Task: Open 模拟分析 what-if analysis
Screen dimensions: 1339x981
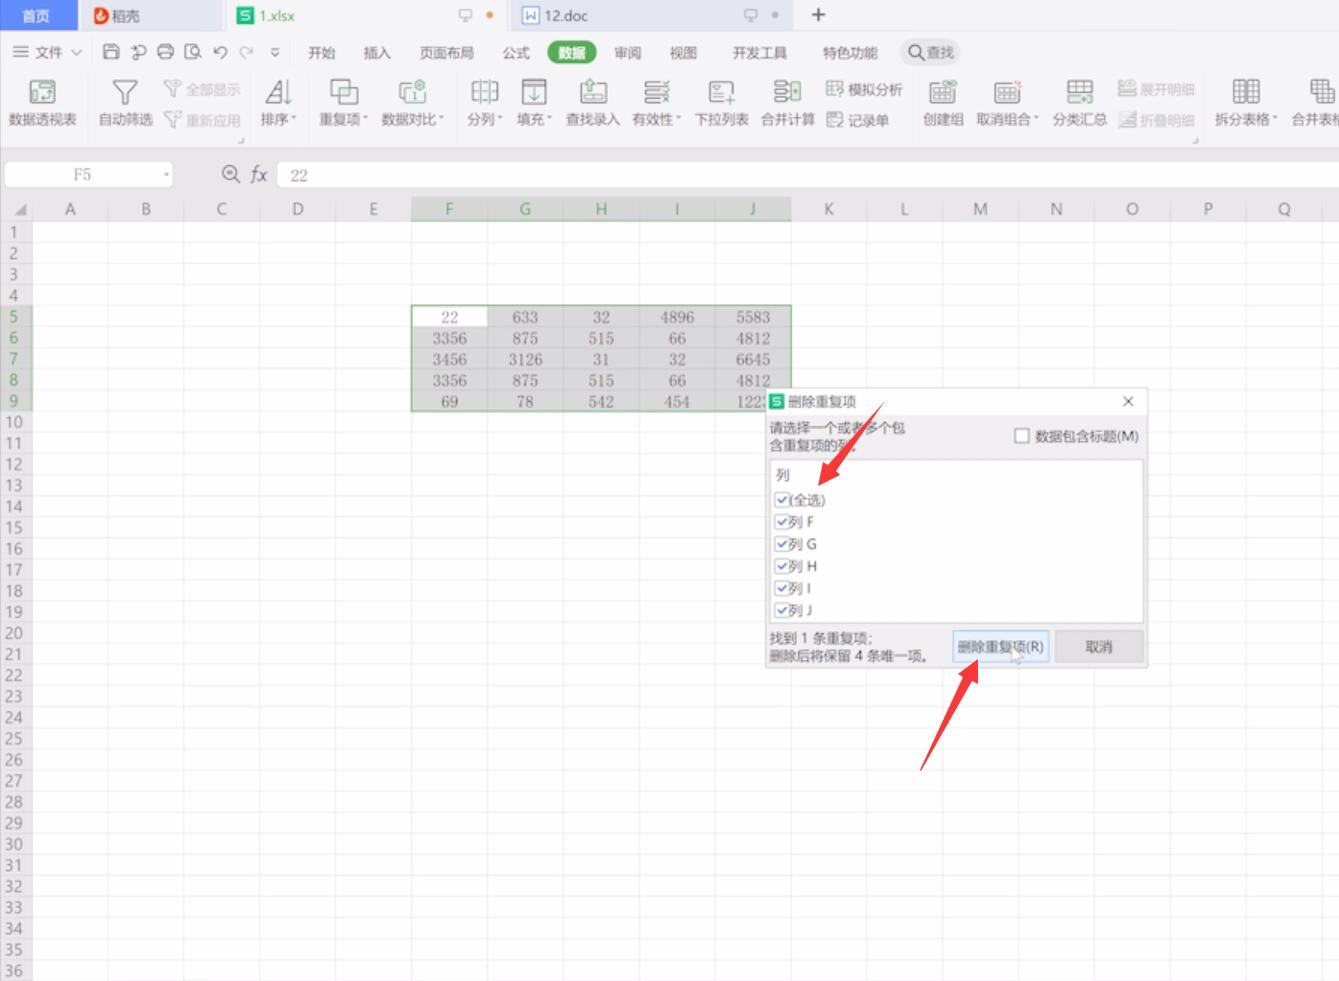Action: tap(864, 89)
